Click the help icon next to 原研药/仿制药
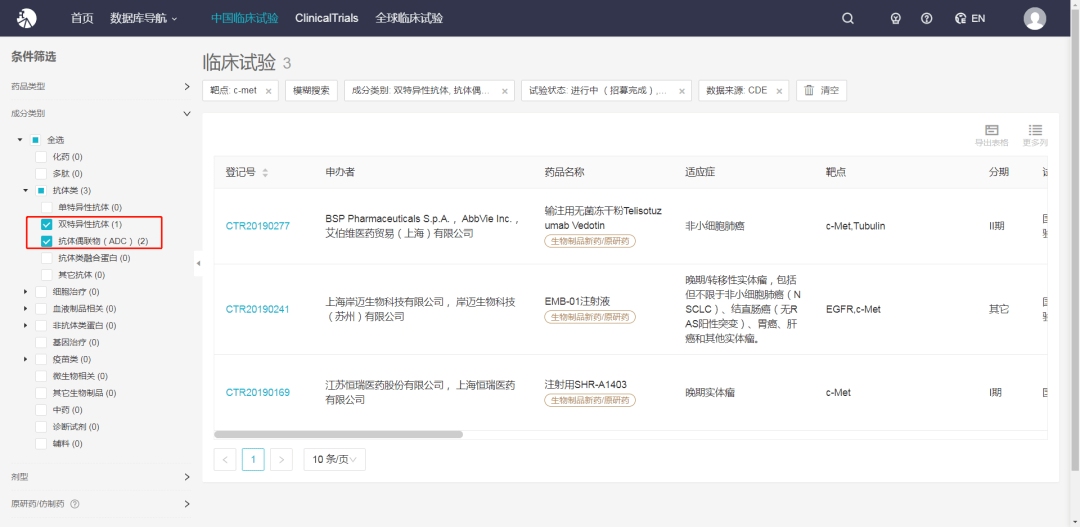1080x527 pixels. [x=75, y=504]
